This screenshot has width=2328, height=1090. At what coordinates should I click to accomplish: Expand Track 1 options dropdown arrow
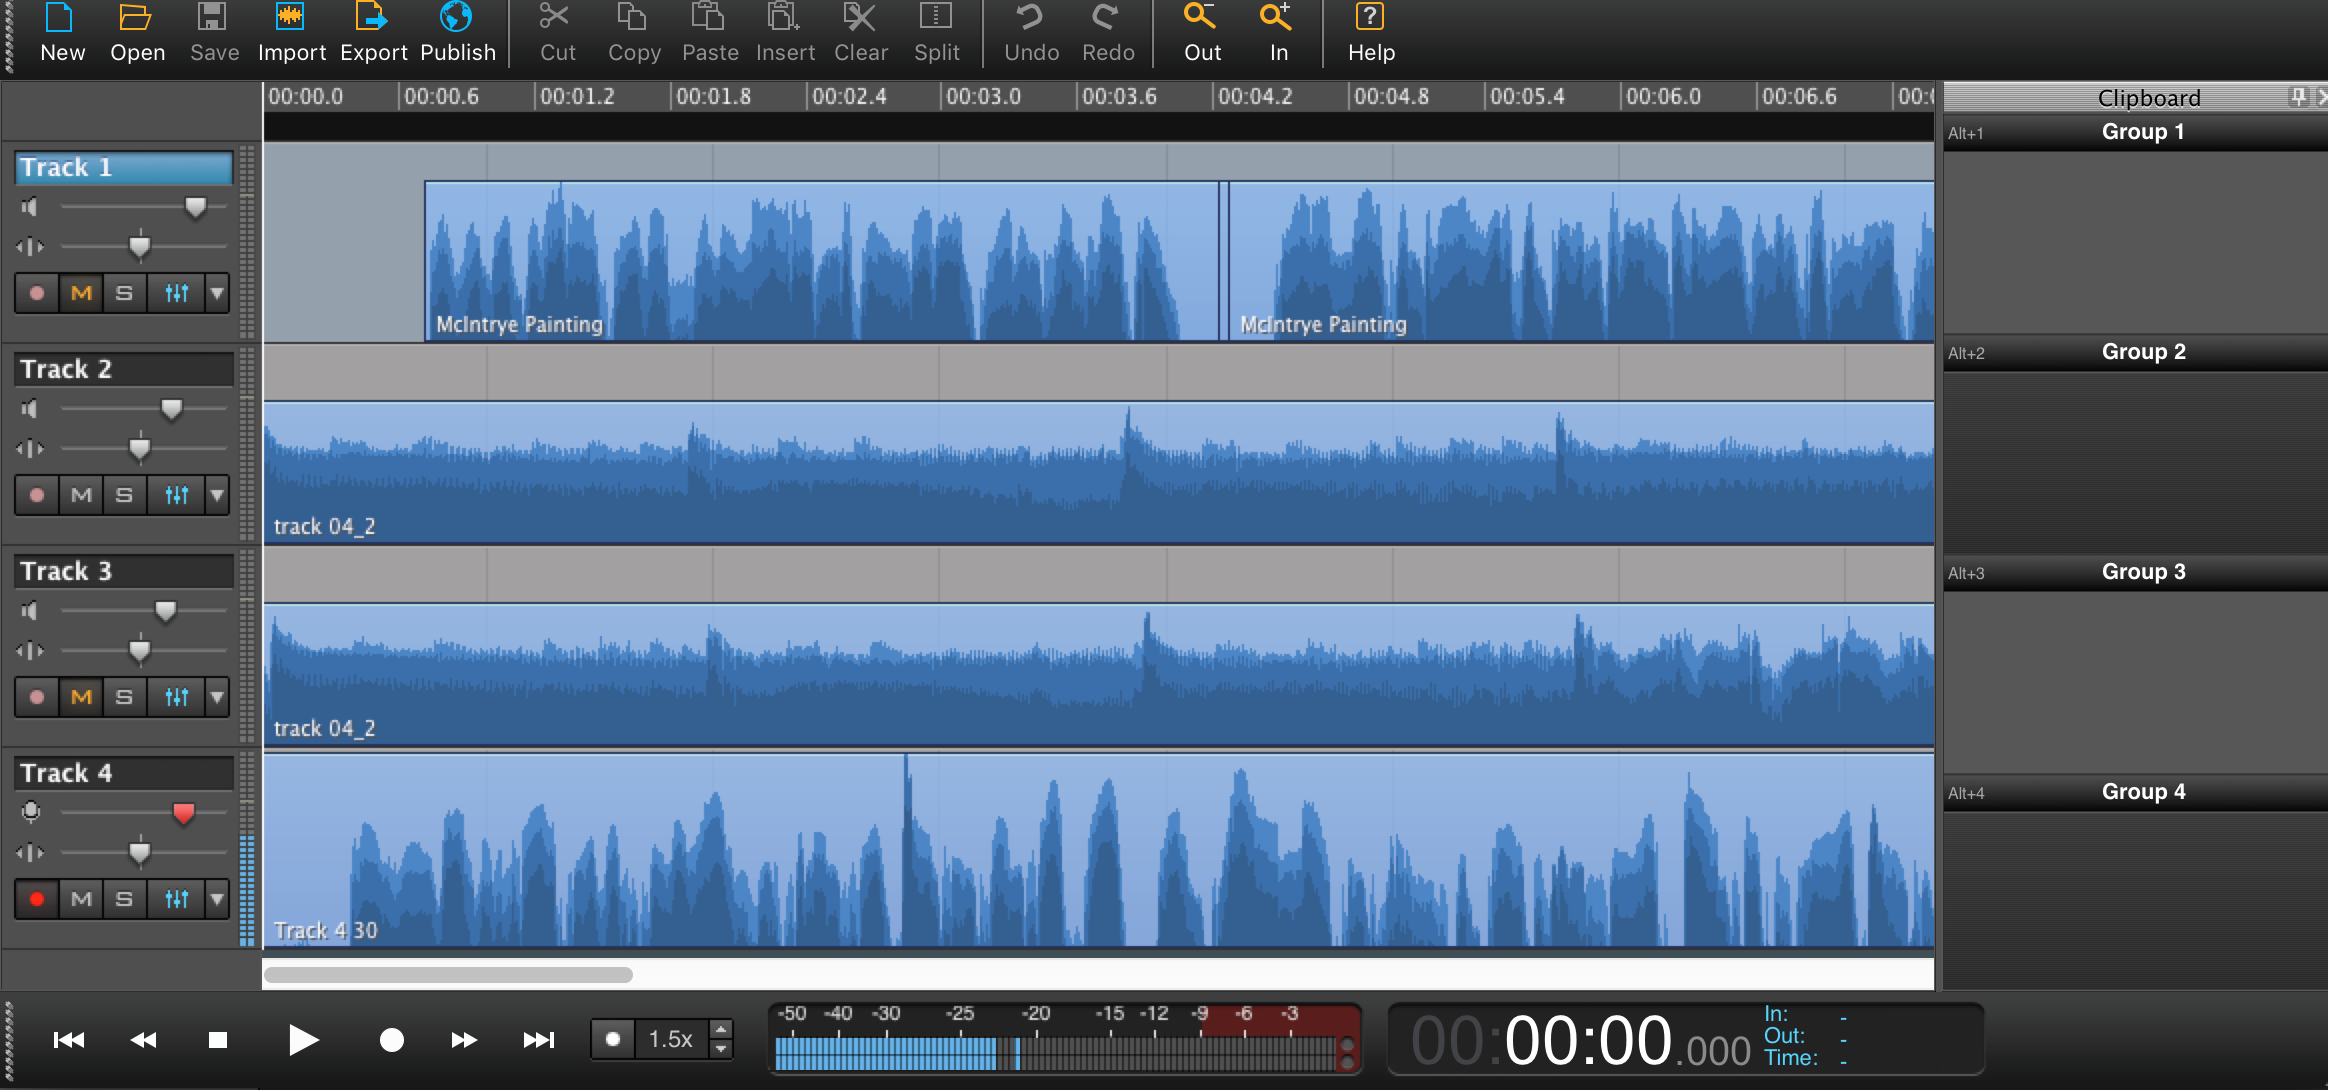pyautogui.click(x=217, y=293)
